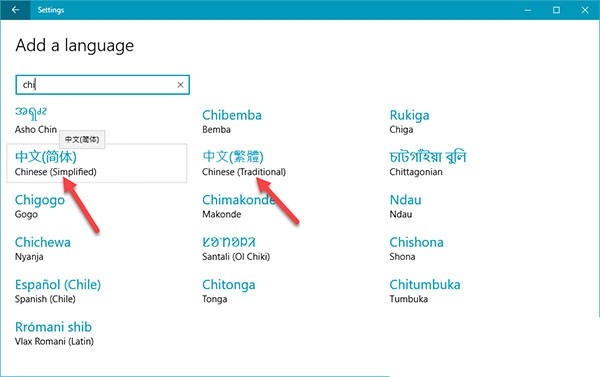Select Chitonga (Tonga) language
The width and height of the screenshot is (600, 377).
[229, 291]
